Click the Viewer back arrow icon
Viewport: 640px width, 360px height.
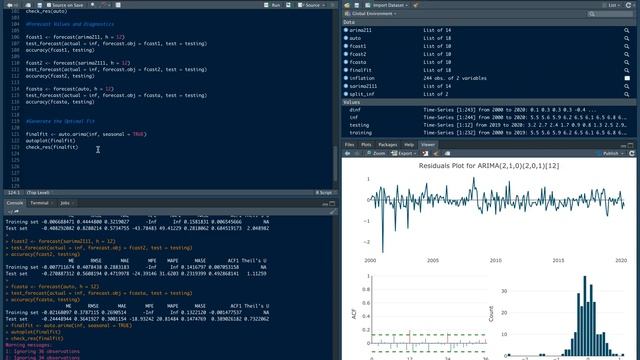(x=347, y=153)
